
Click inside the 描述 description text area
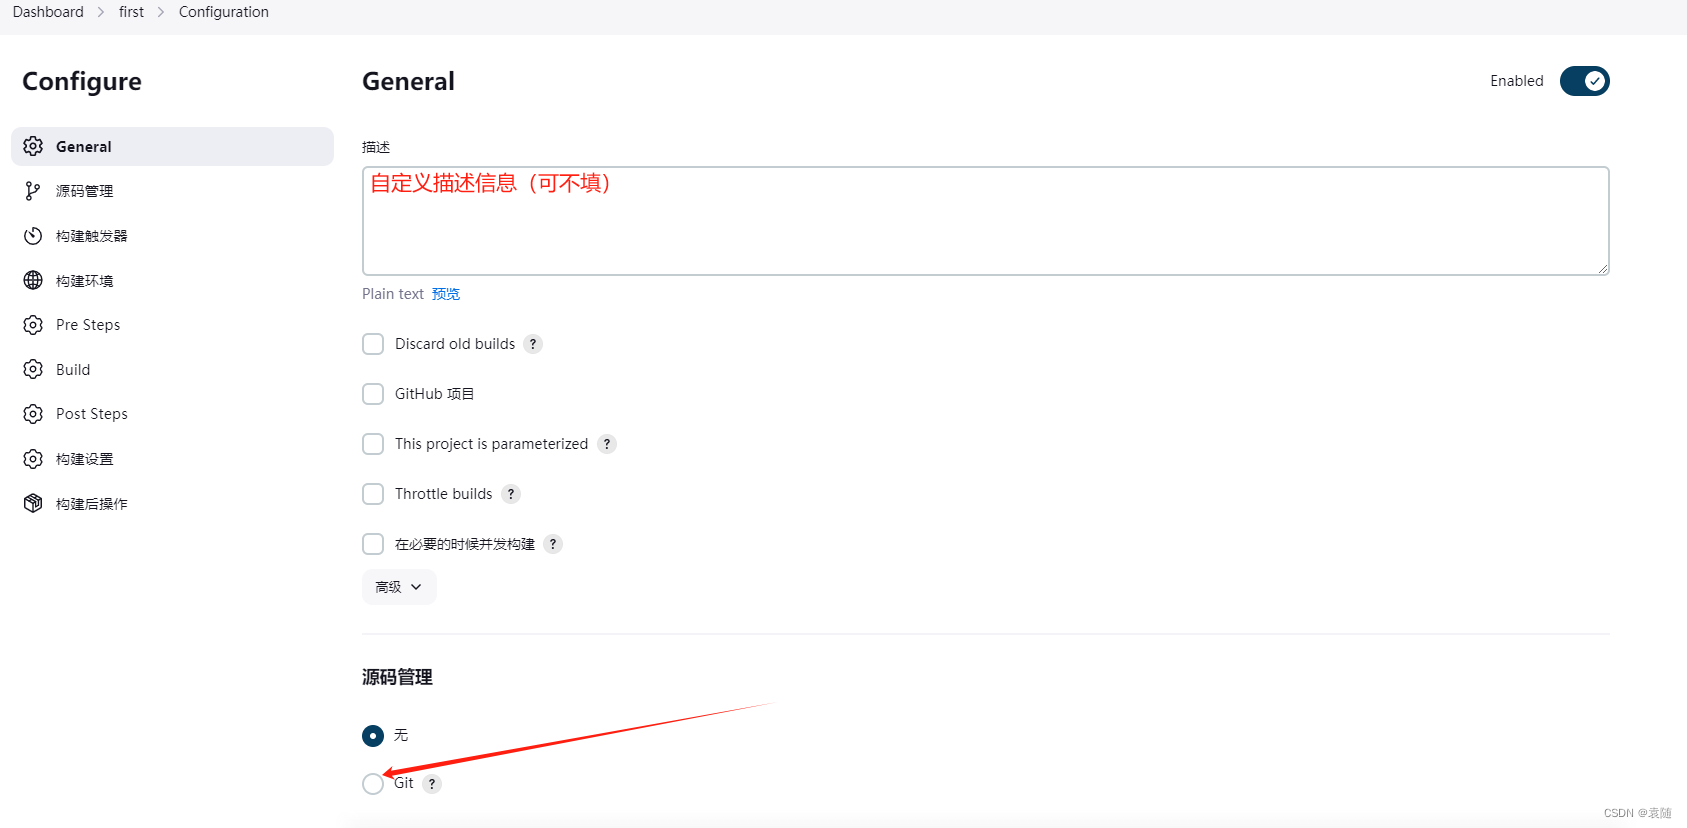(985, 221)
